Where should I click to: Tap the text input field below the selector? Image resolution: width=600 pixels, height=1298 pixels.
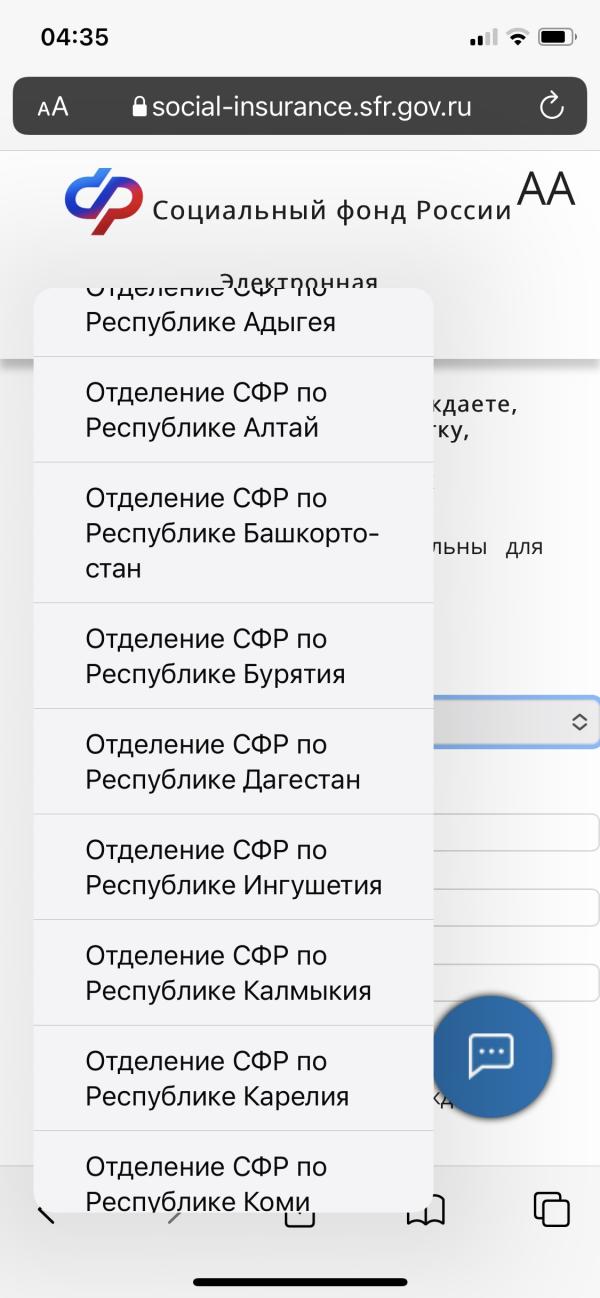click(x=520, y=832)
